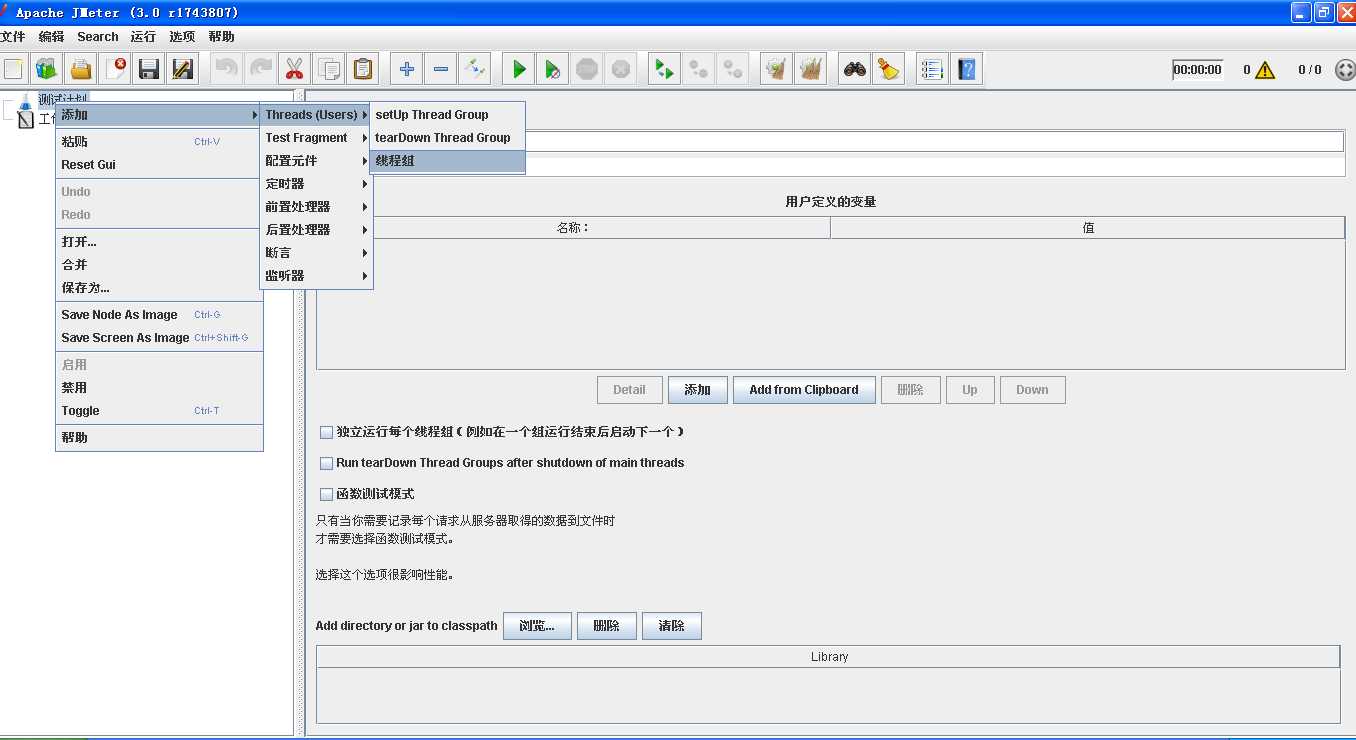Image resolution: width=1356 pixels, height=740 pixels.
Task: Expand the 定时器 submenu
Action: click(x=316, y=184)
